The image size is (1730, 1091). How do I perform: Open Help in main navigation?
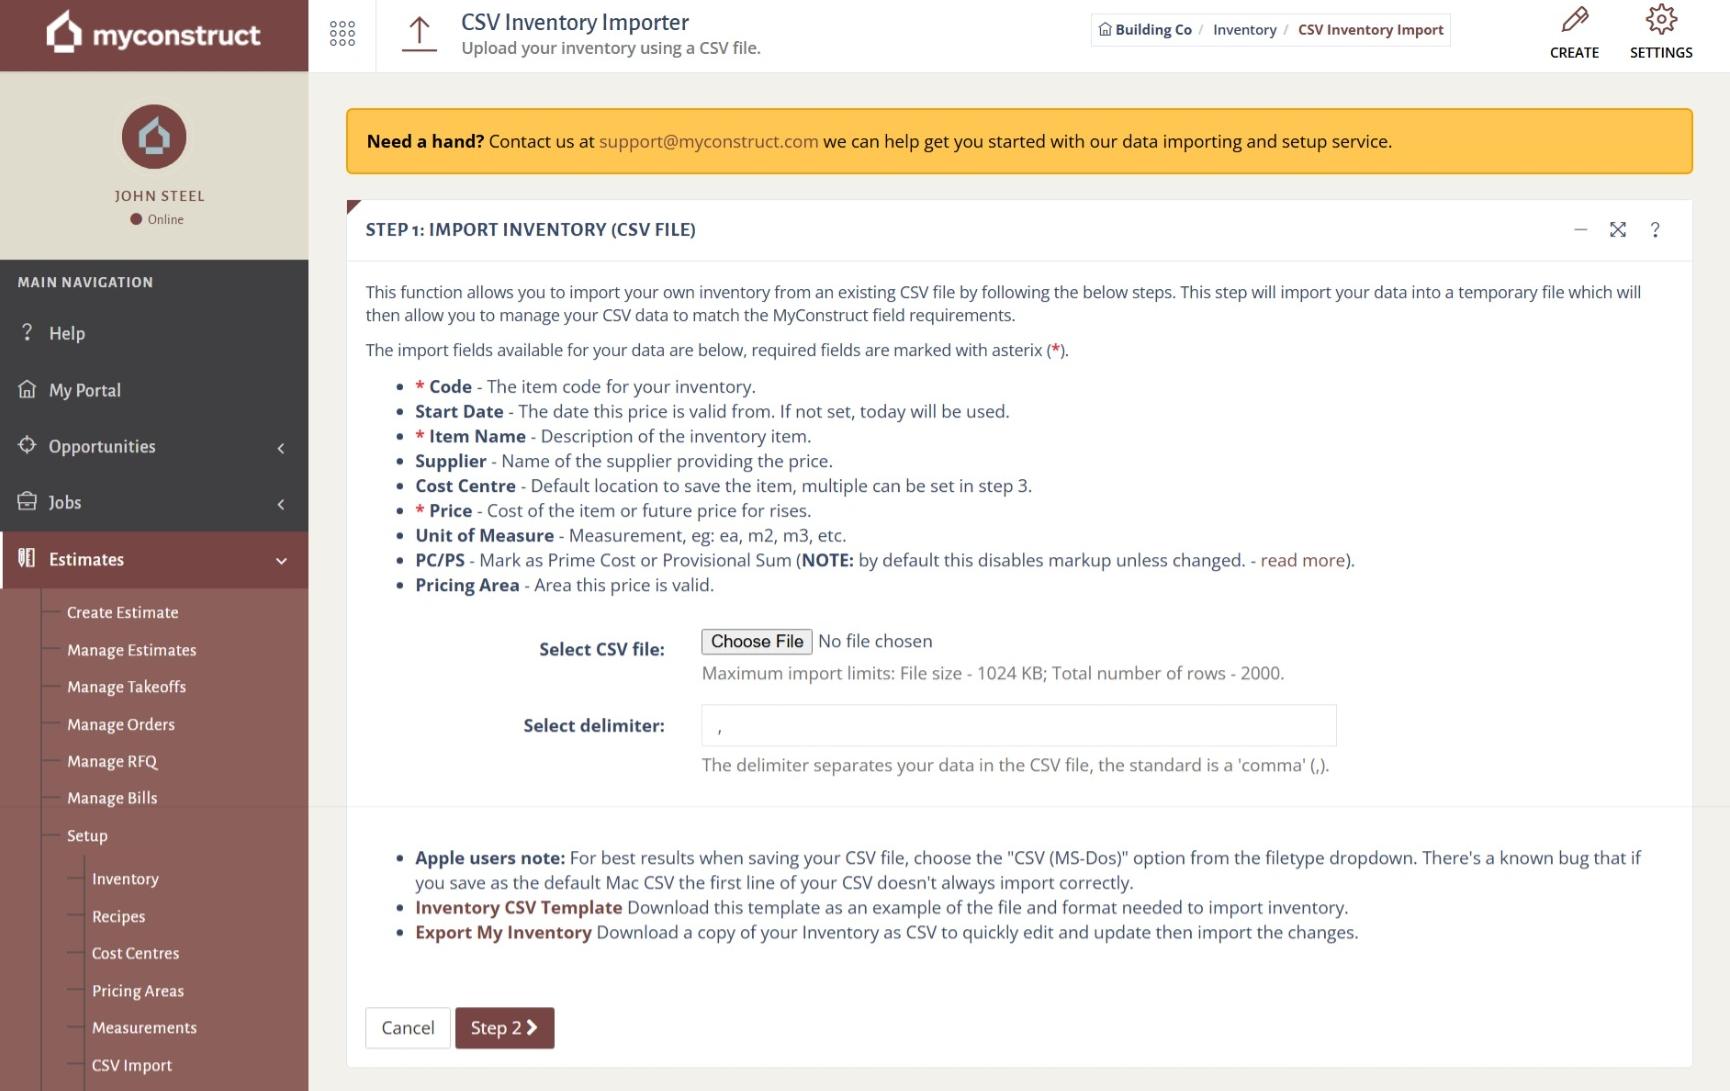click(67, 334)
